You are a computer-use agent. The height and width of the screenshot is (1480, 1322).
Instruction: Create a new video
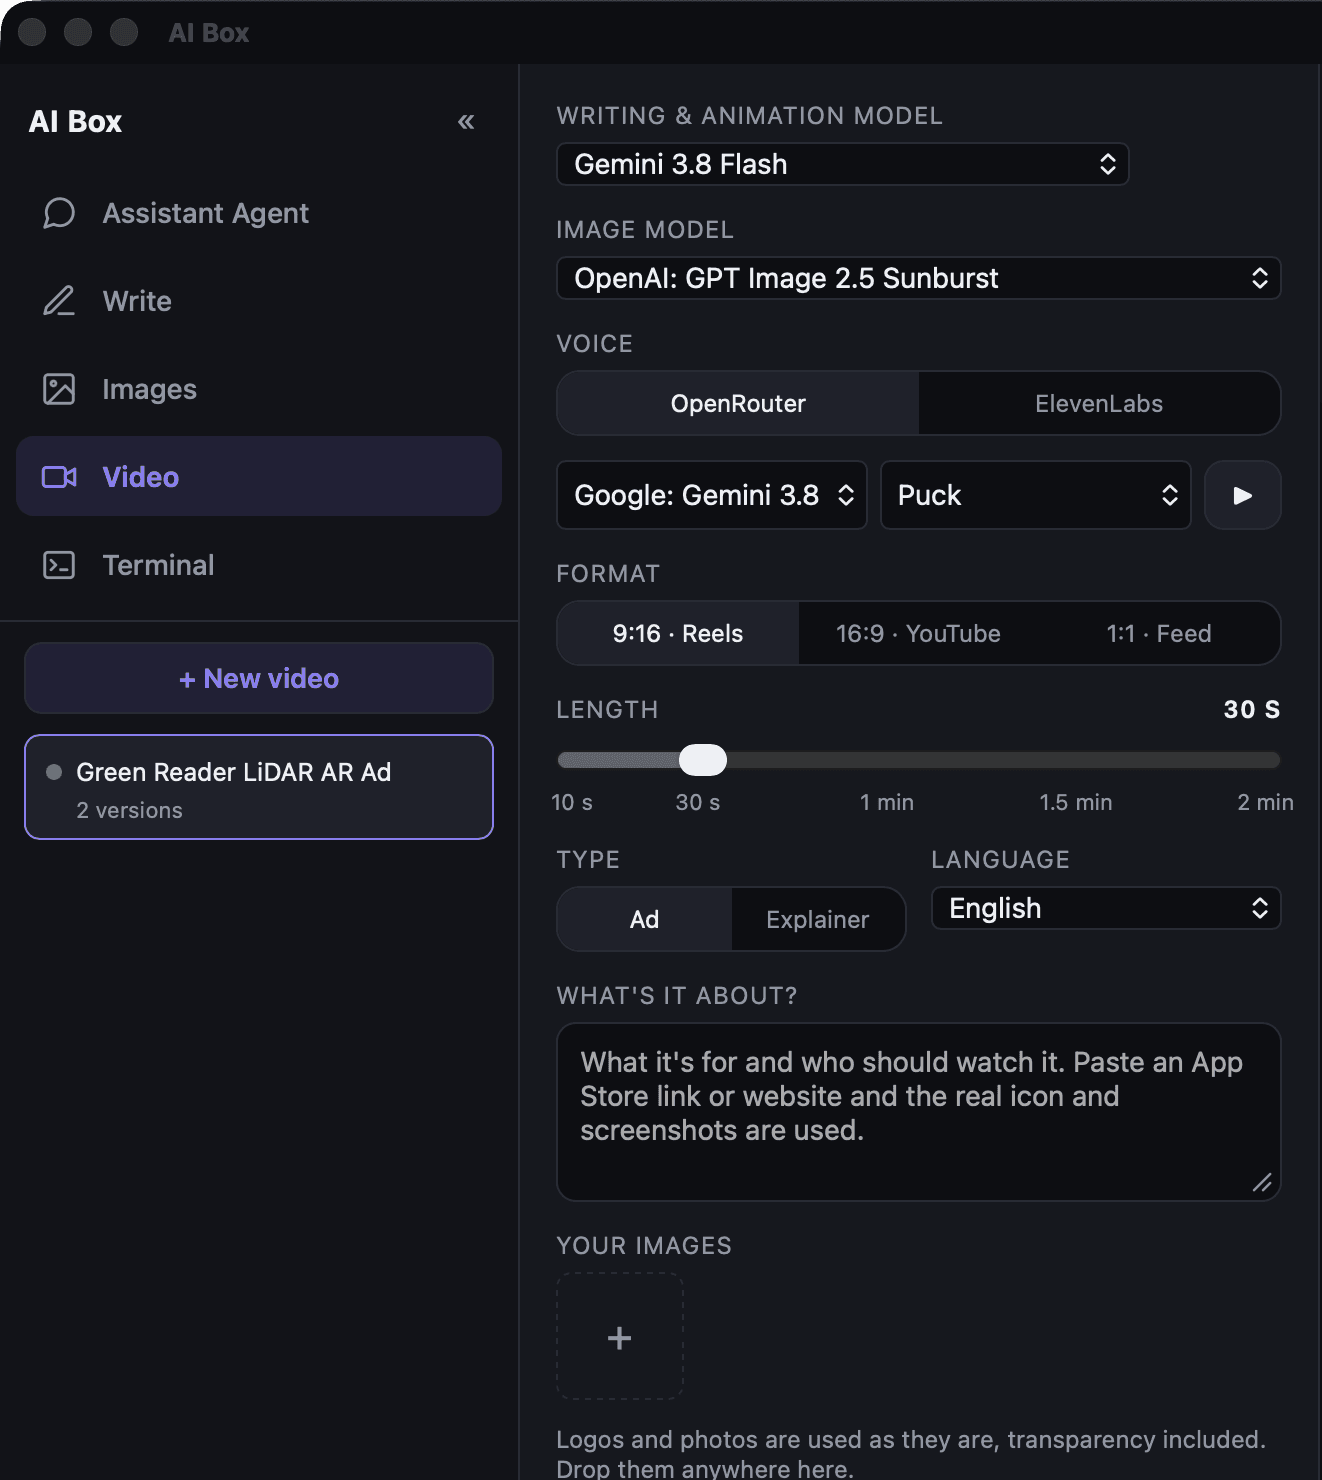click(259, 678)
